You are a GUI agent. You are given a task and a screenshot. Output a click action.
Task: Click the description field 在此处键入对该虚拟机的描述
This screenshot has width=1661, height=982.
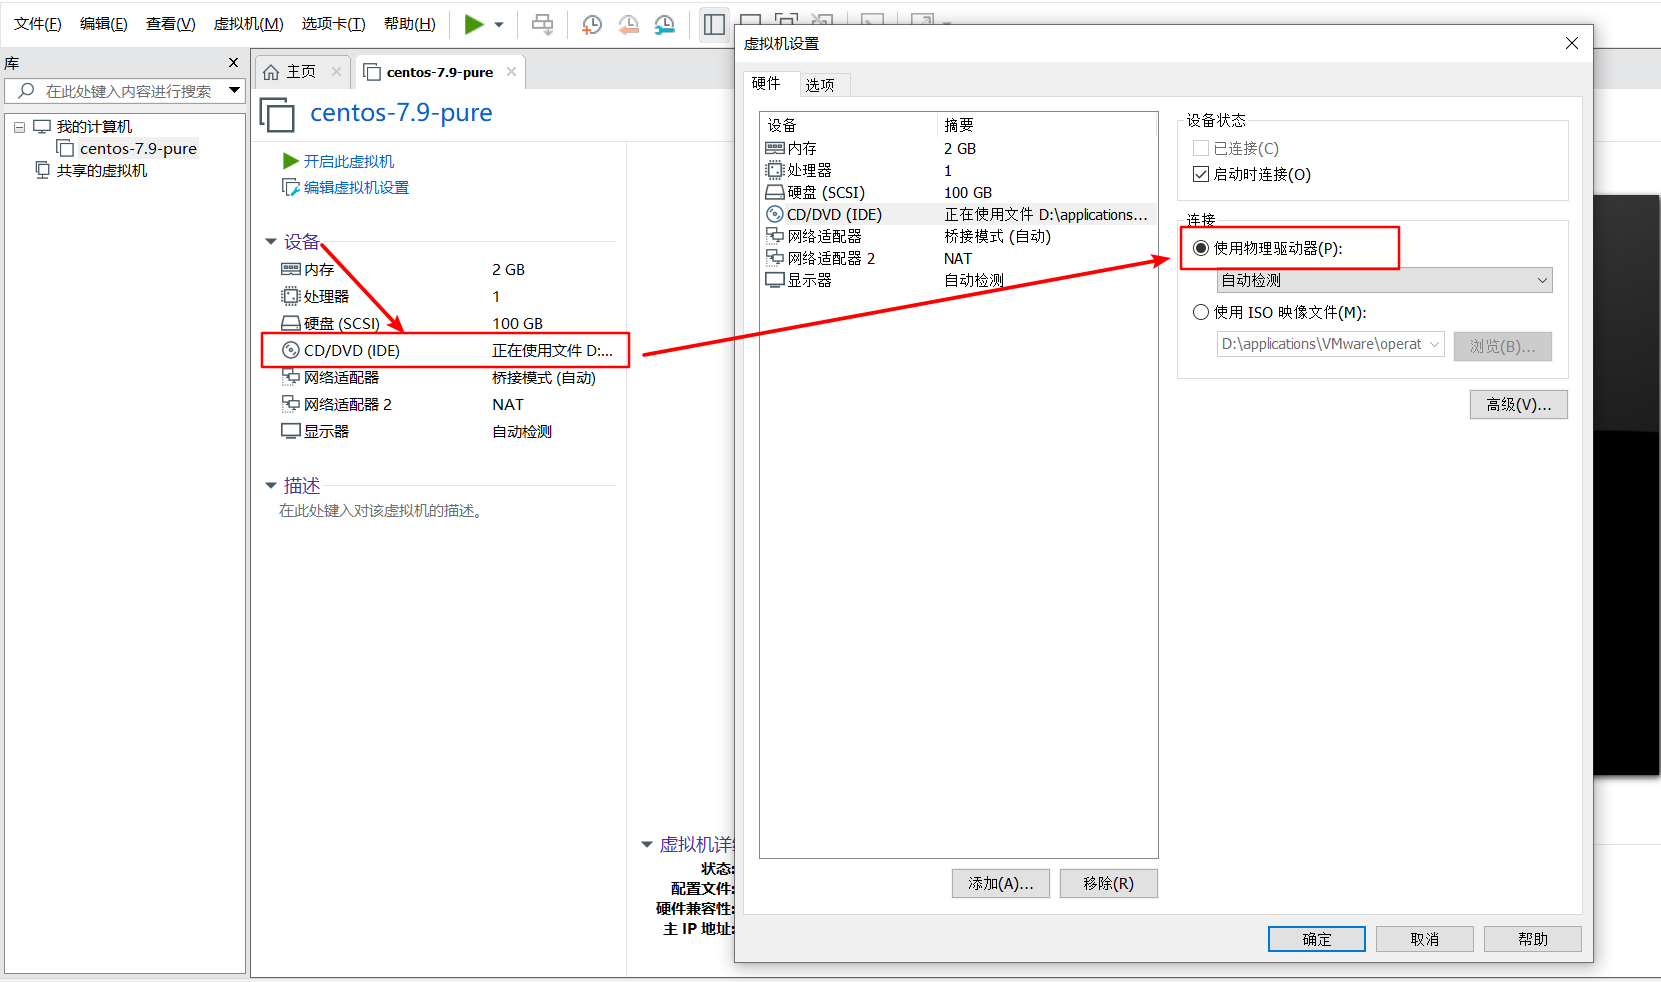pyautogui.click(x=382, y=511)
